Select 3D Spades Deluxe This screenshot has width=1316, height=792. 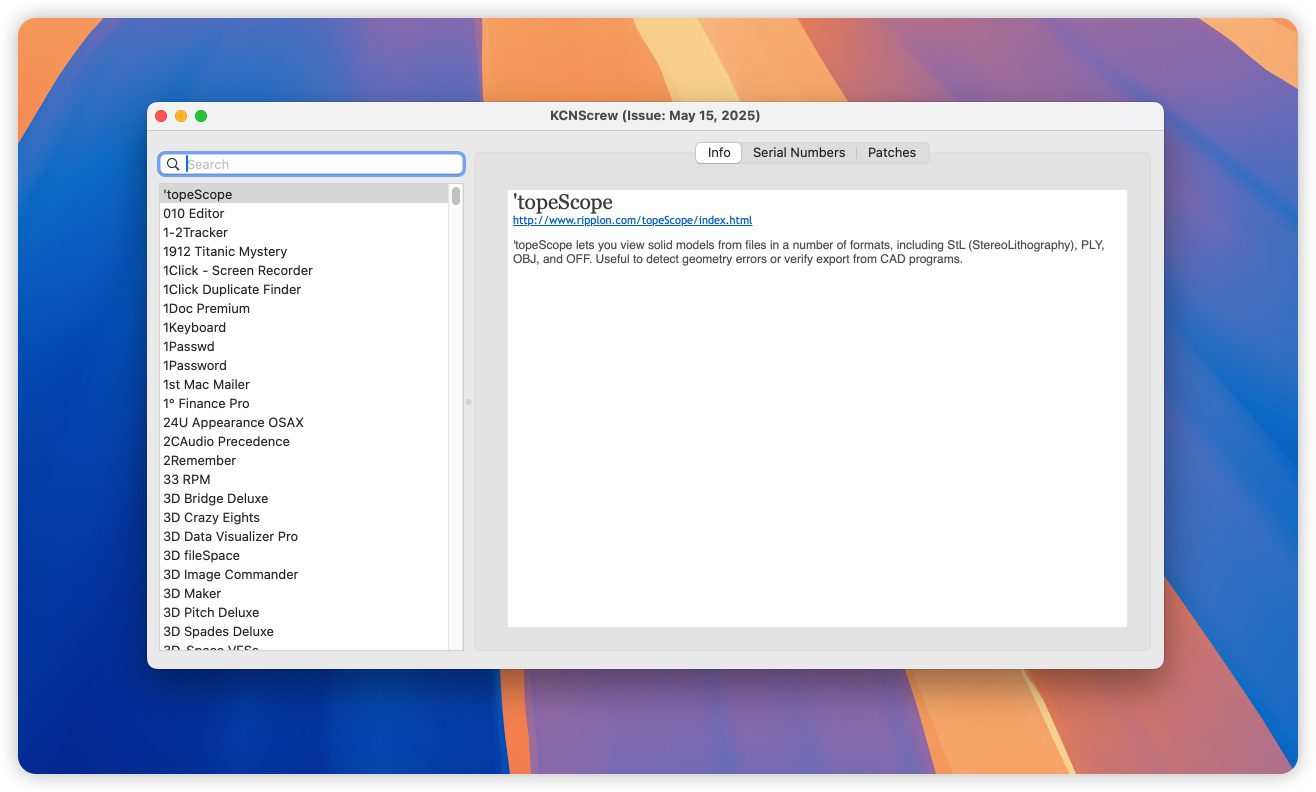click(x=305, y=631)
